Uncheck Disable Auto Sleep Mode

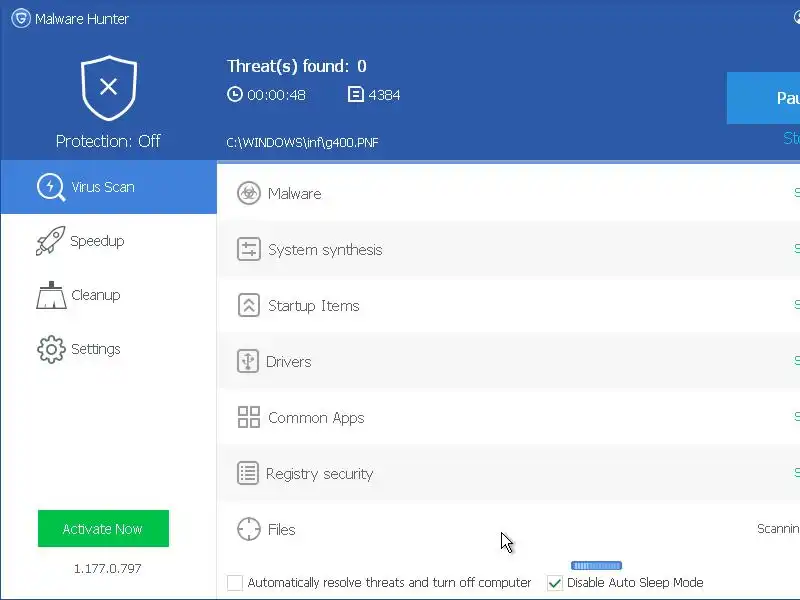click(555, 583)
